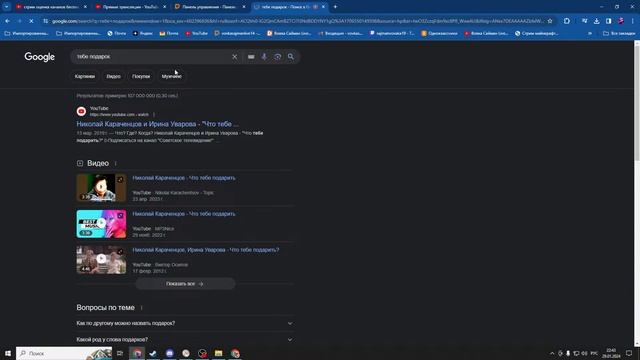This screenshot has height=360, width=640.
Task: Click the video thumbnail showing a person's face
Action: pos(101,188)
